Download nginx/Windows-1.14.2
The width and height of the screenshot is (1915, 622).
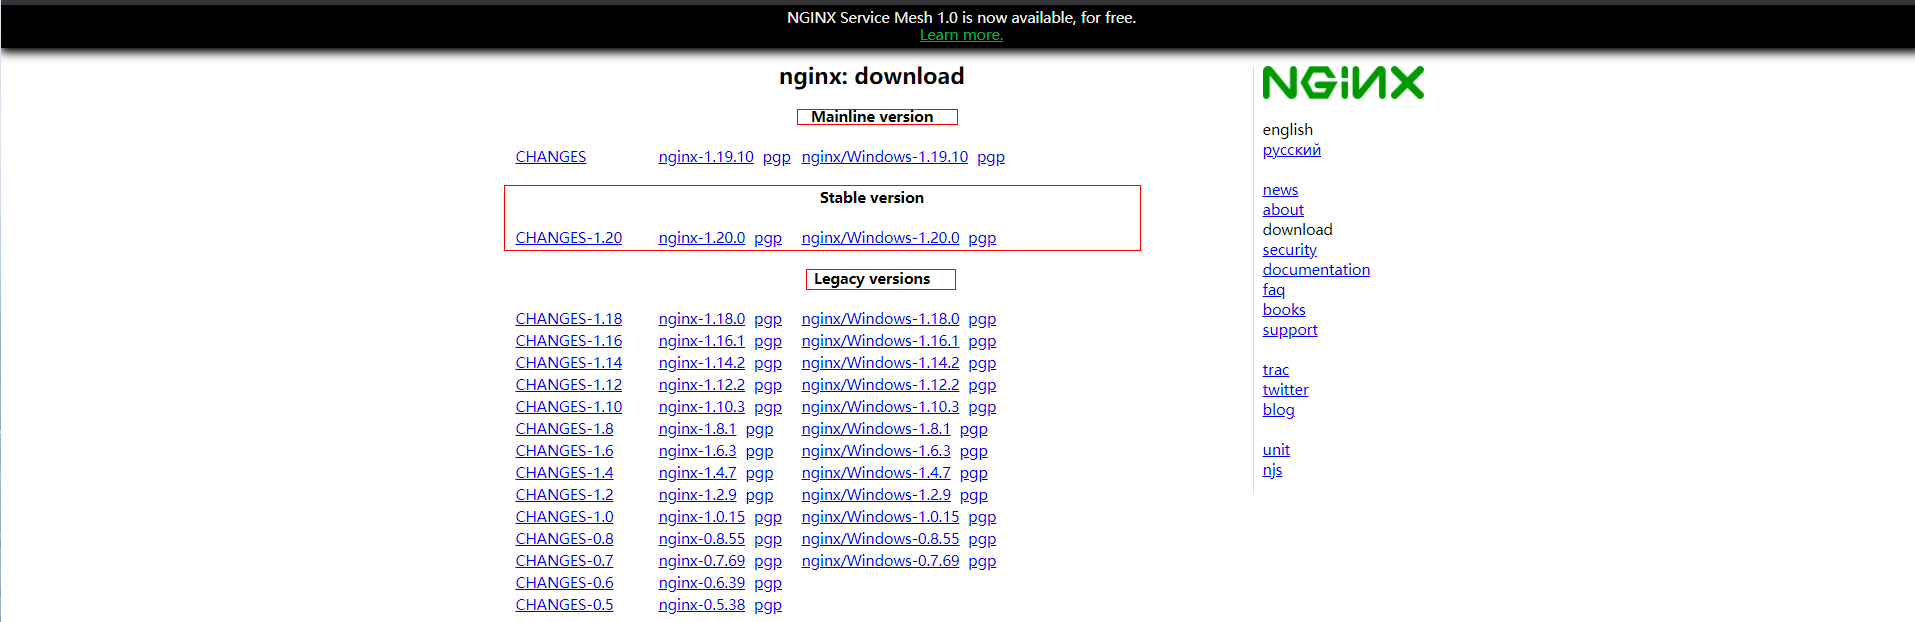880,363
